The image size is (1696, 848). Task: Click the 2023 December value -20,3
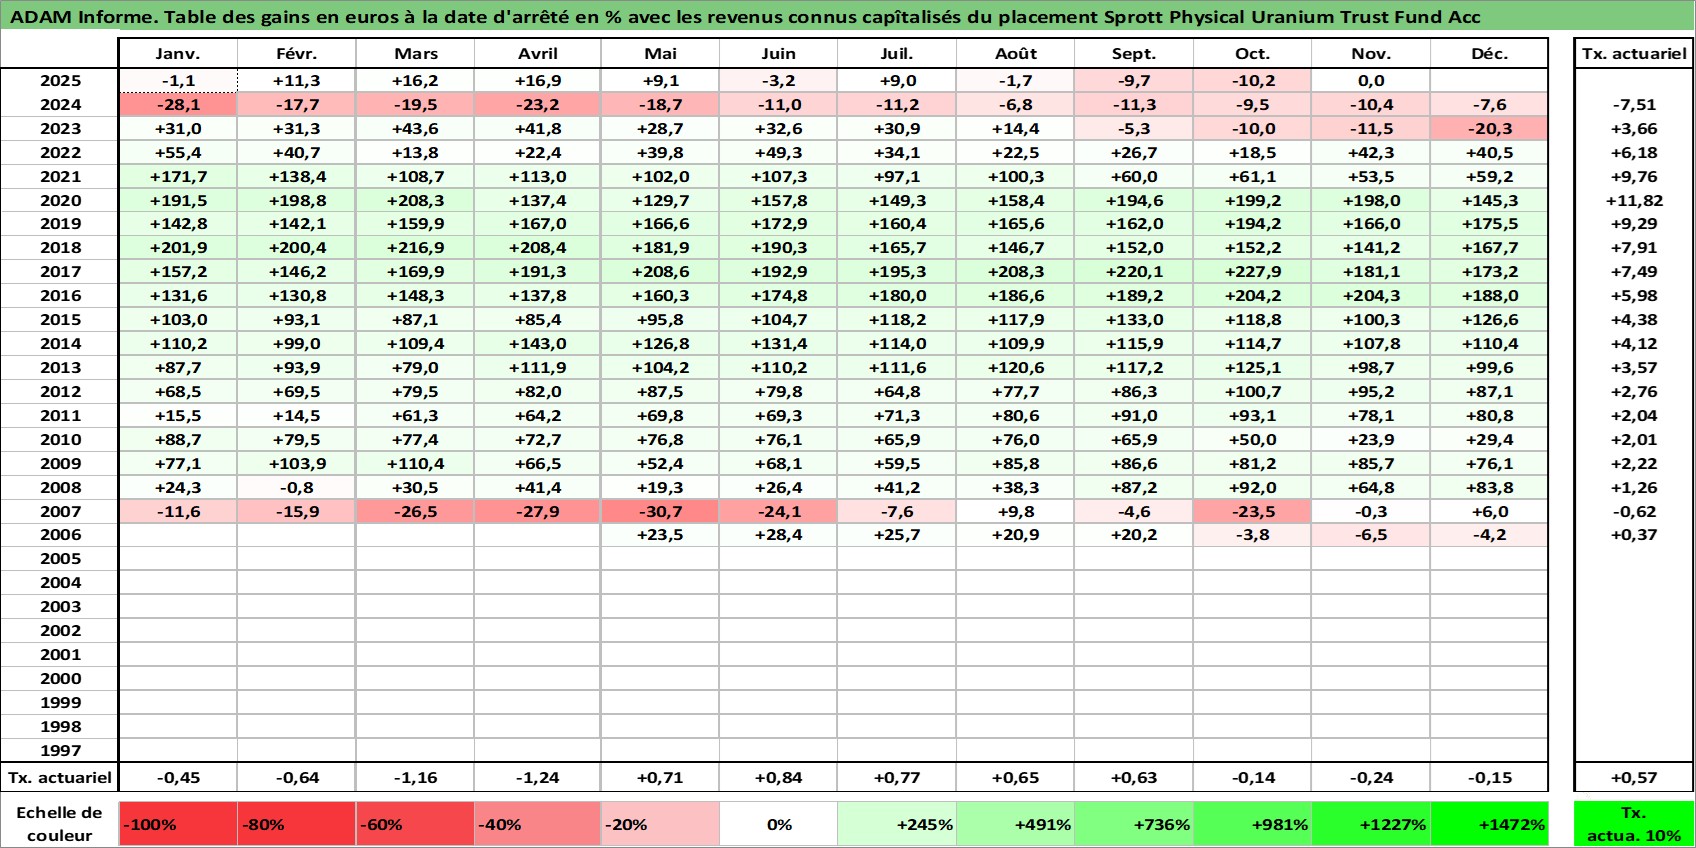(x=1490, y=129)
